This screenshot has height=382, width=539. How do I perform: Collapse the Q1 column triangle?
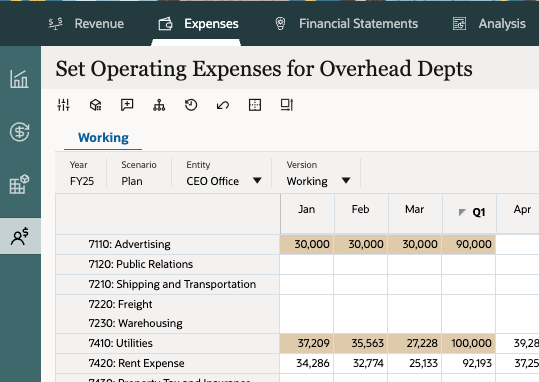tap(462, 212)
